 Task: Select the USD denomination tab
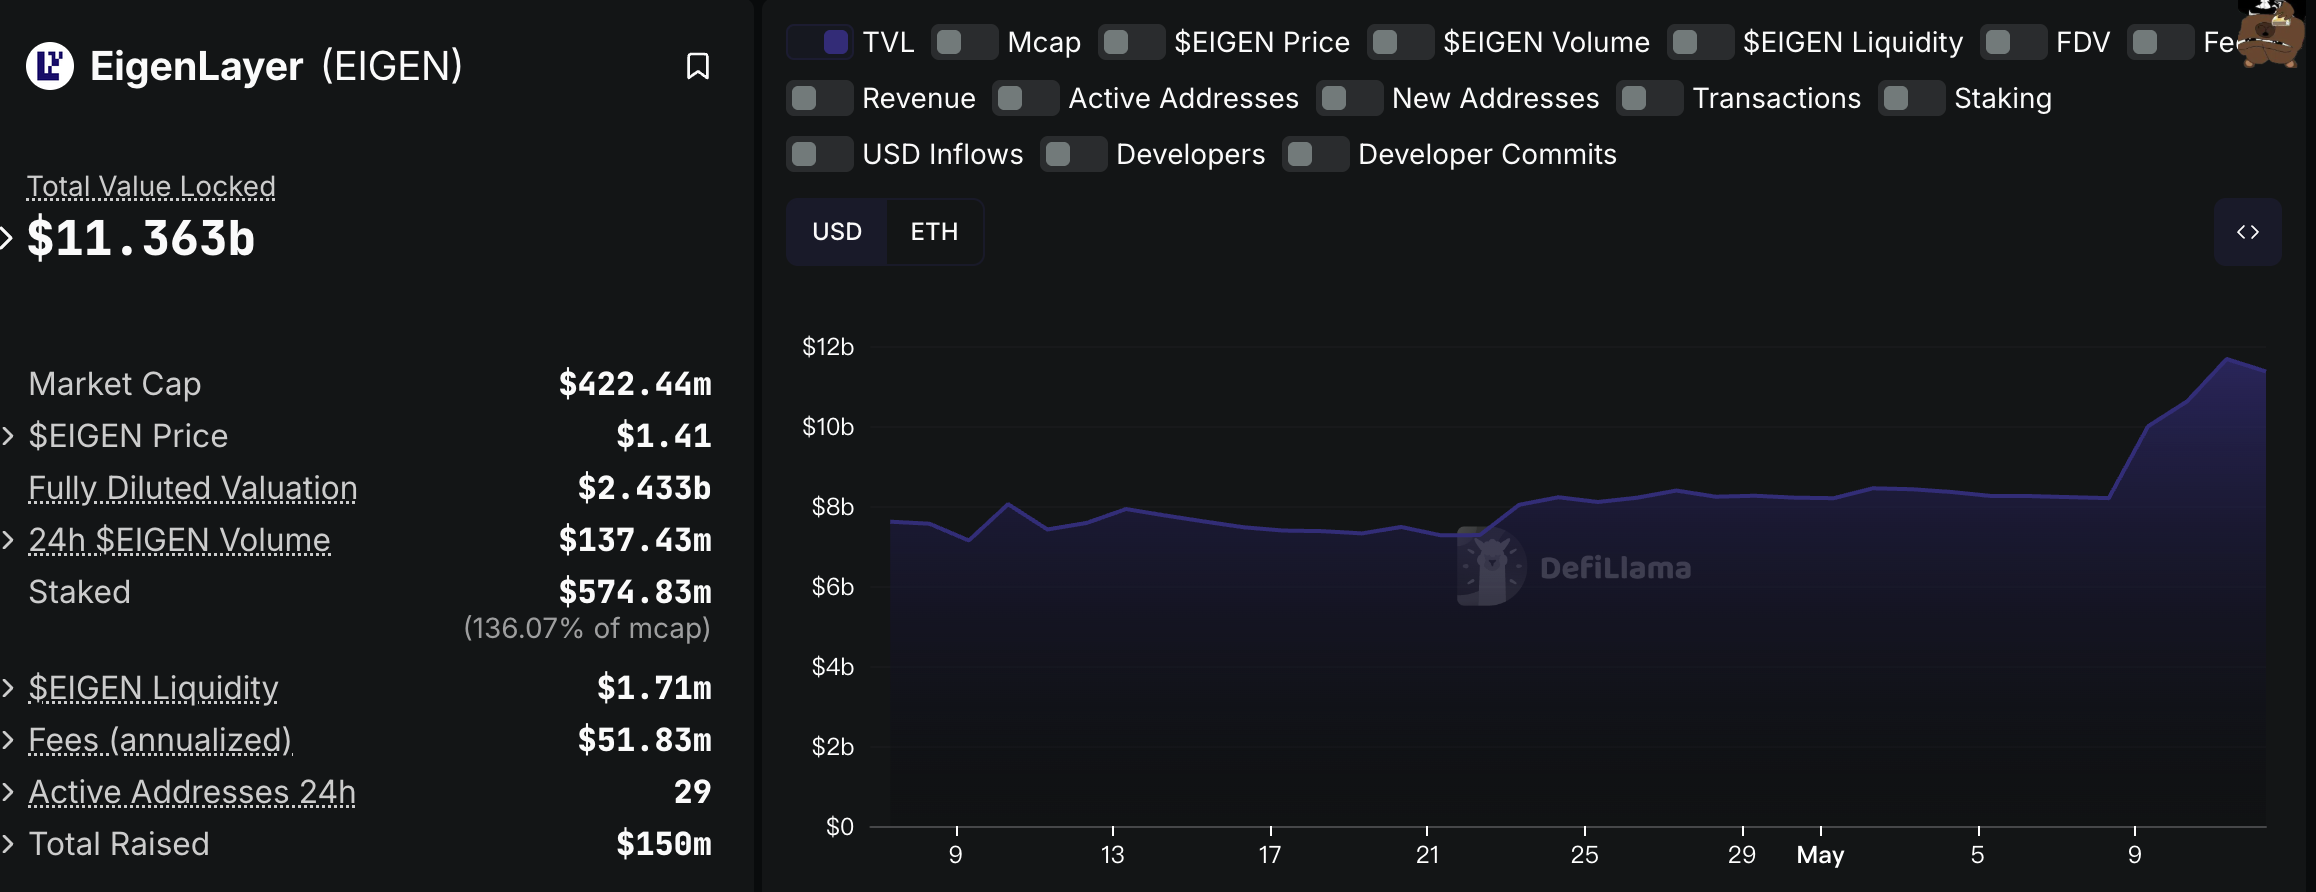point(837,232)
